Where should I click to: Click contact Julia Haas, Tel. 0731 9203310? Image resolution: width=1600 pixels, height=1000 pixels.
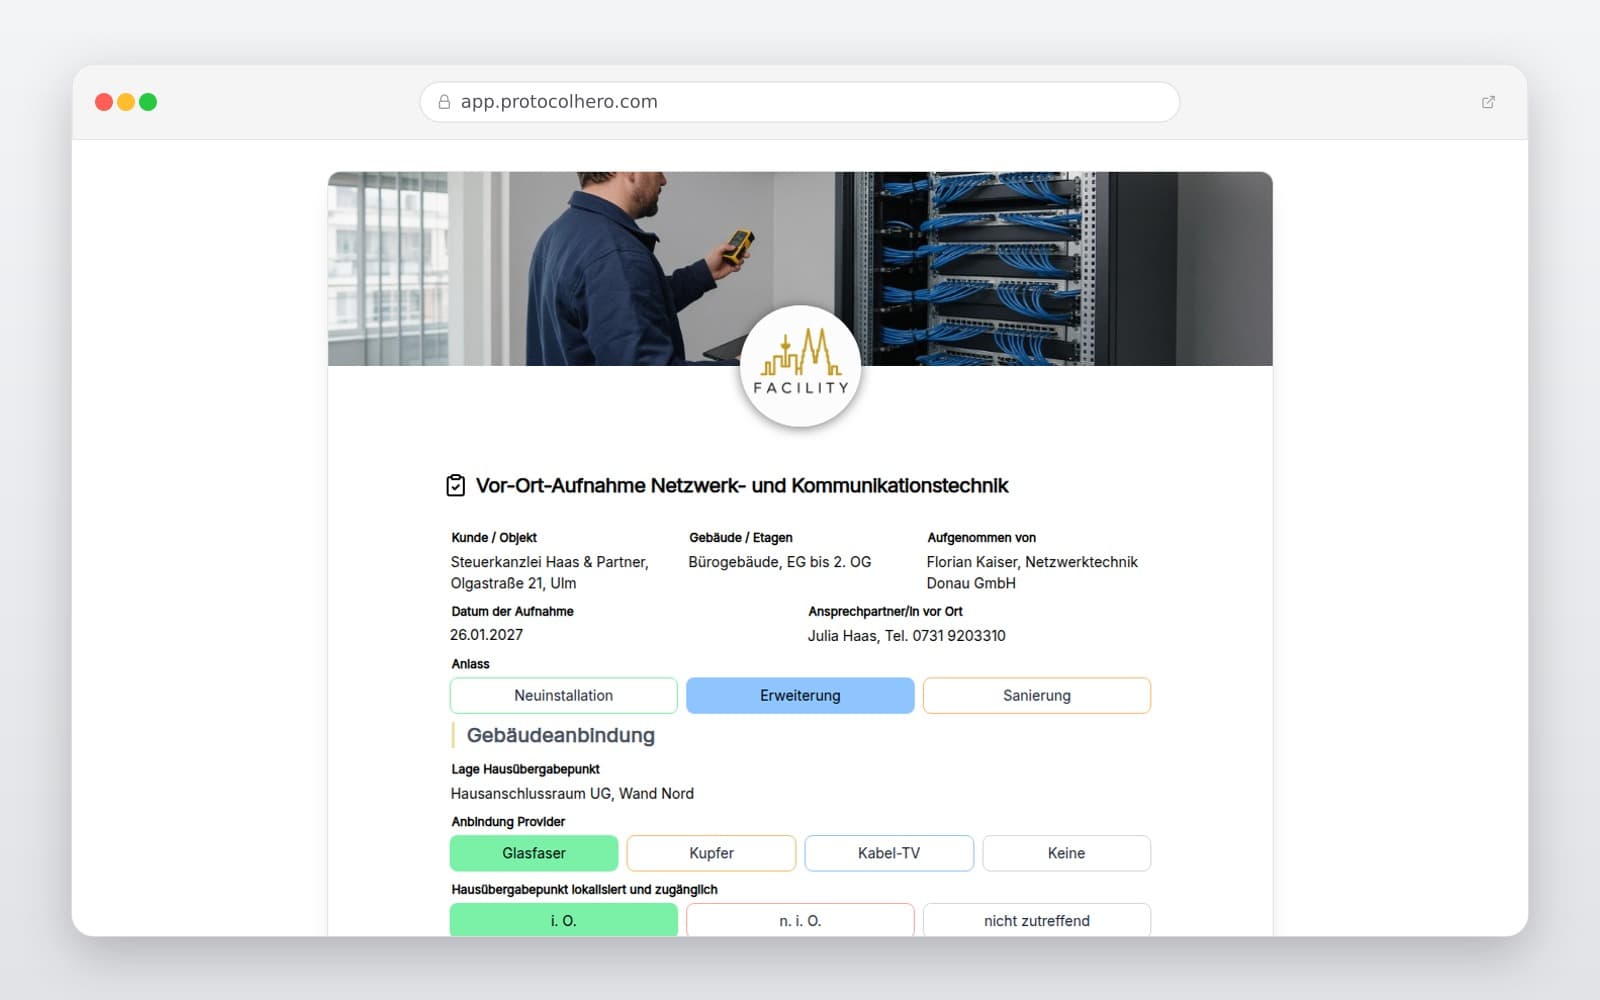click(907, 636)
